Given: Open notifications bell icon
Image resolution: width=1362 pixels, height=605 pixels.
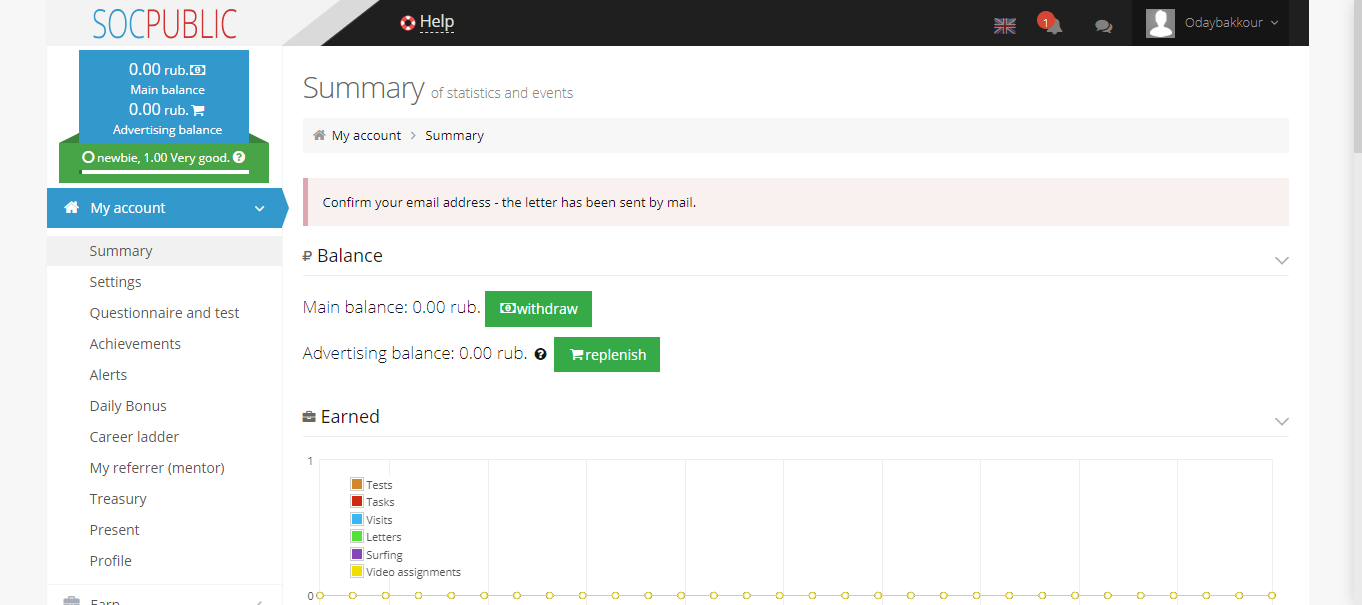Looking at the screenshot, I should pos(1053,26).
